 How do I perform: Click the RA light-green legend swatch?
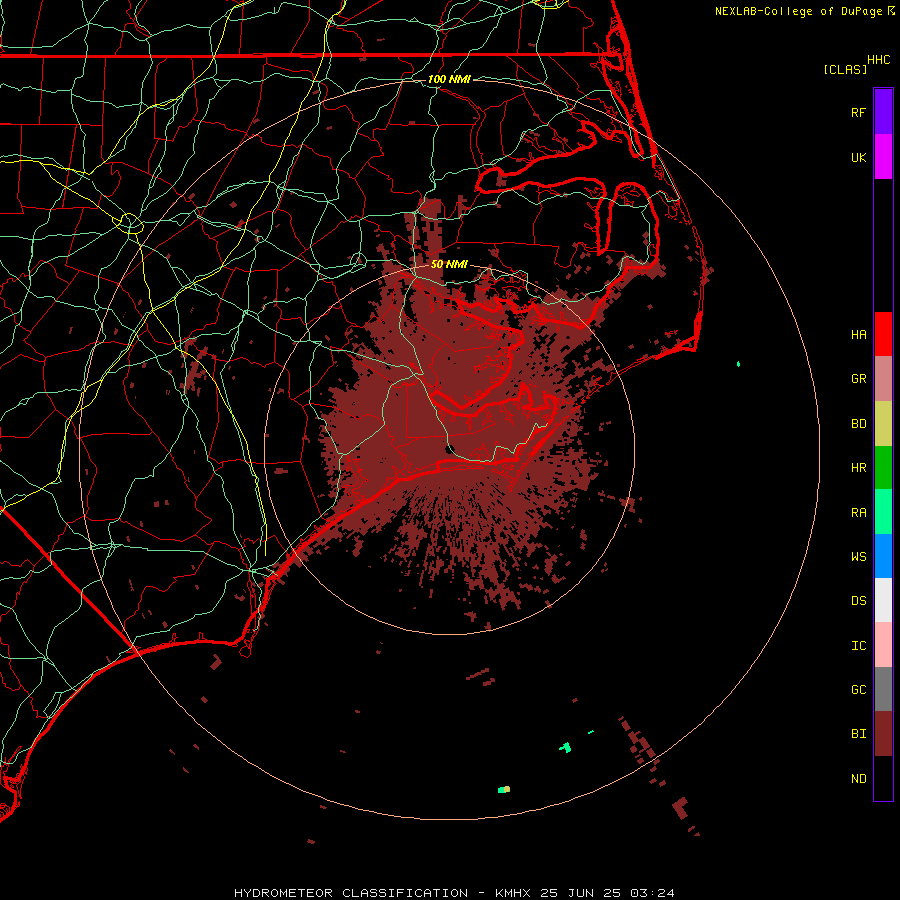click(883, 512)
